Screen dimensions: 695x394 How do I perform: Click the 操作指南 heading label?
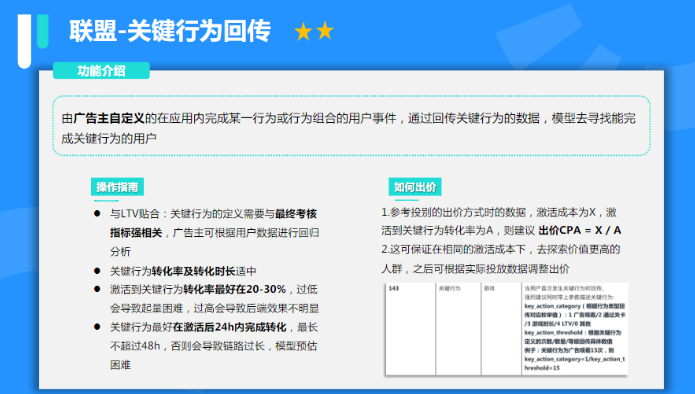[117, 187]
